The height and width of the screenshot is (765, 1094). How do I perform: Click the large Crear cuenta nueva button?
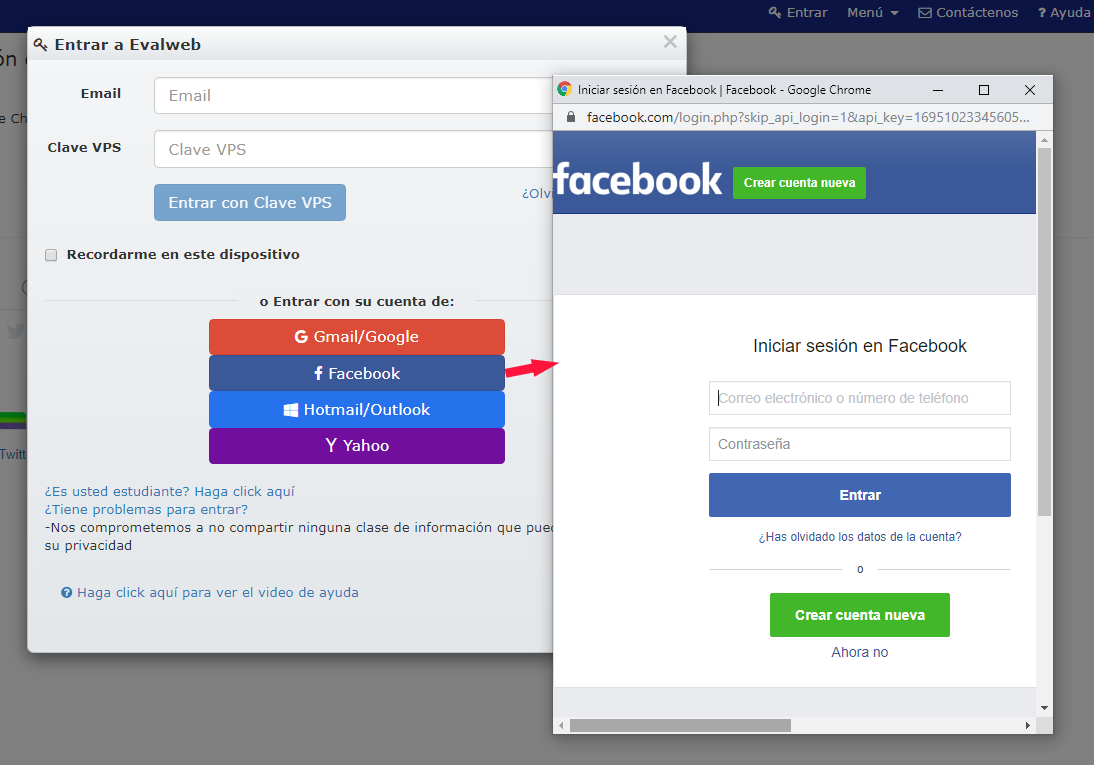point(860,615)
